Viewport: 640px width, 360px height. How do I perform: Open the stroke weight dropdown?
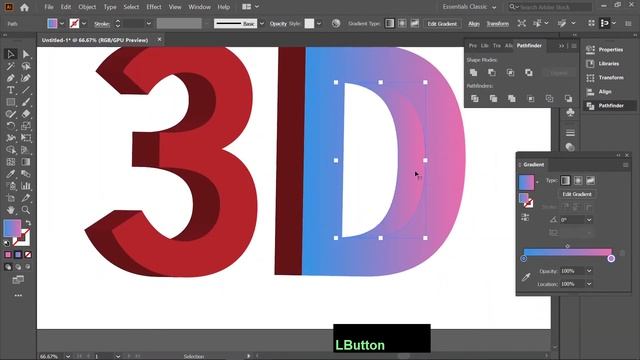point(149,24)
